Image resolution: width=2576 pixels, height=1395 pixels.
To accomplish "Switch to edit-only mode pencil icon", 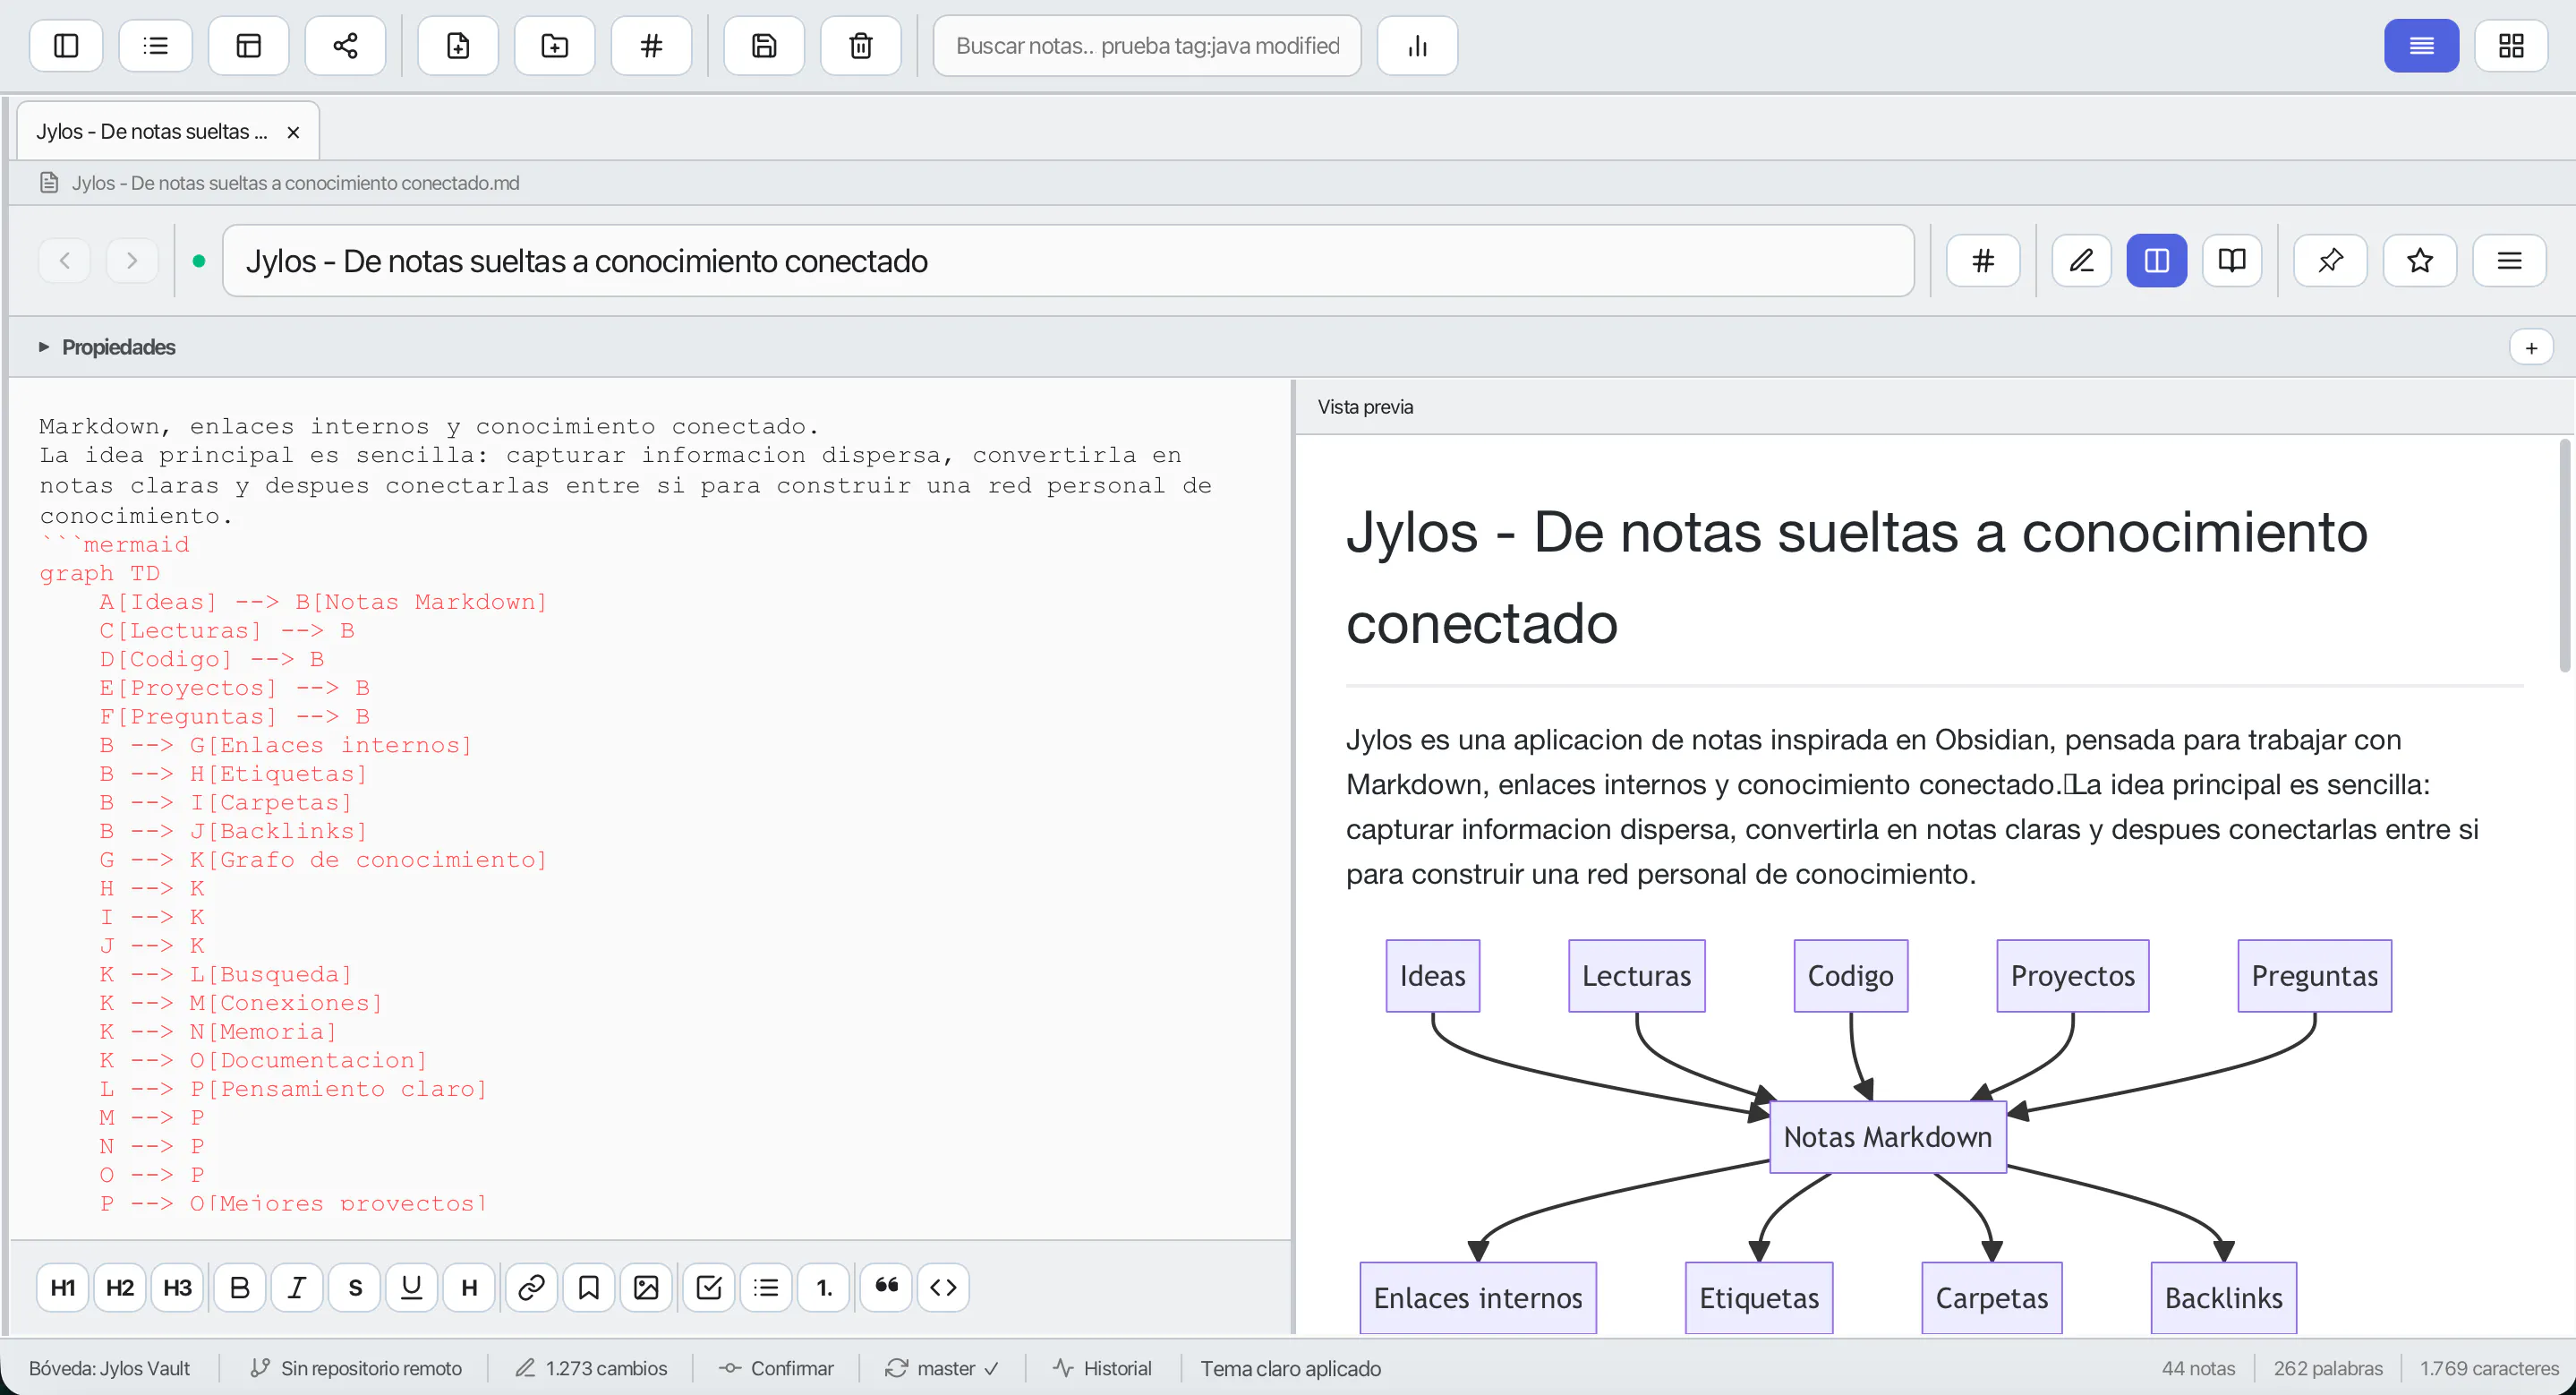I will pyautogui.click(x=2081, y=261).
